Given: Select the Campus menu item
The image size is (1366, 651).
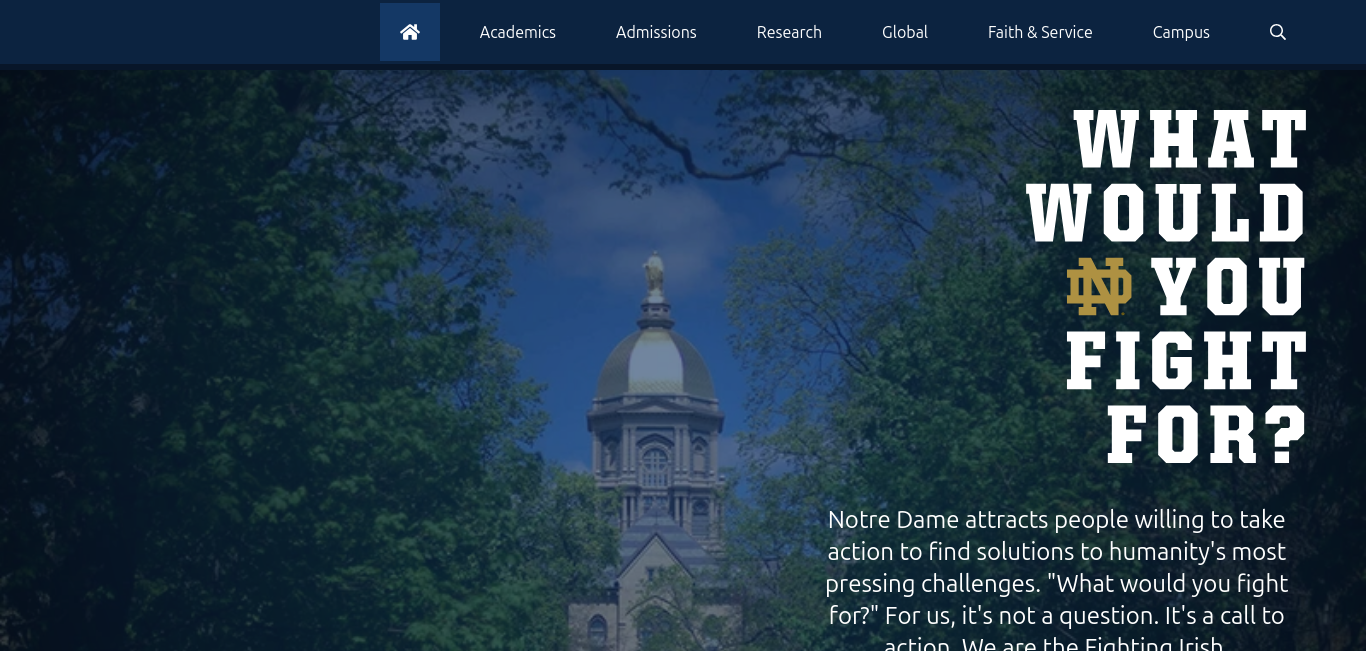Looking at the screenshot, I should 1180,32.
